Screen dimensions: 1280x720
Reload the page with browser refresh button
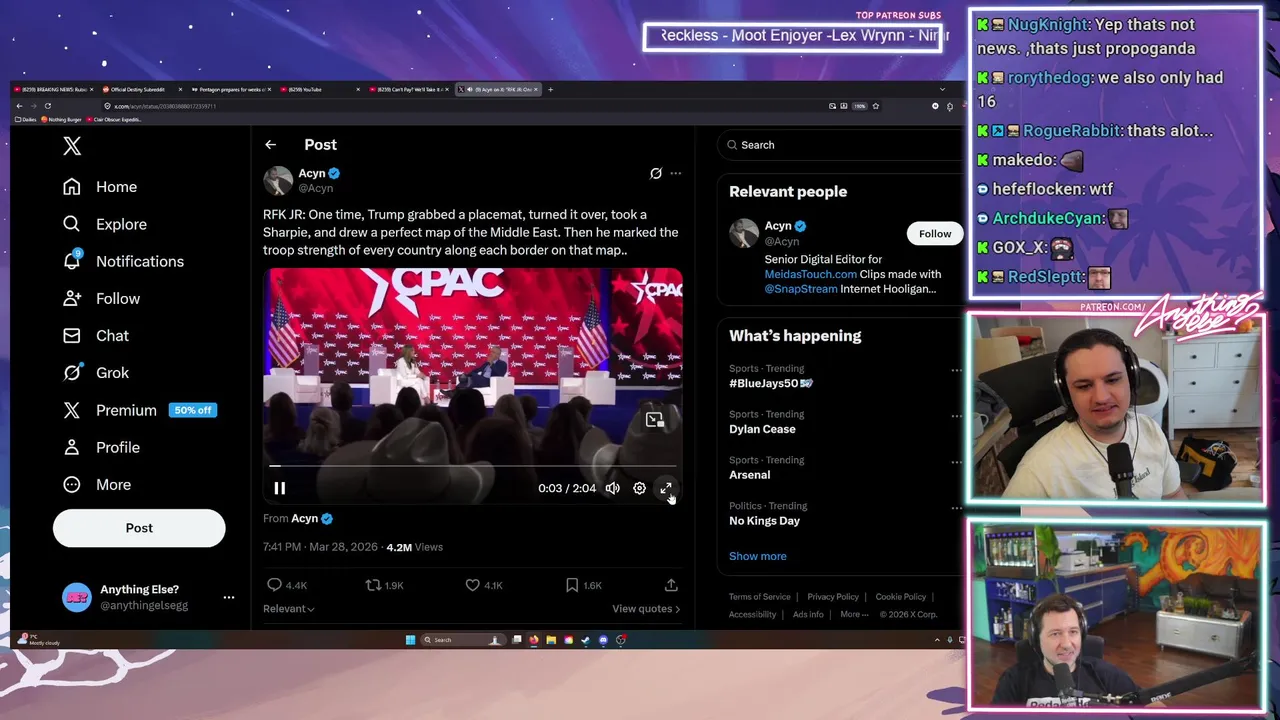coord(47,105)
